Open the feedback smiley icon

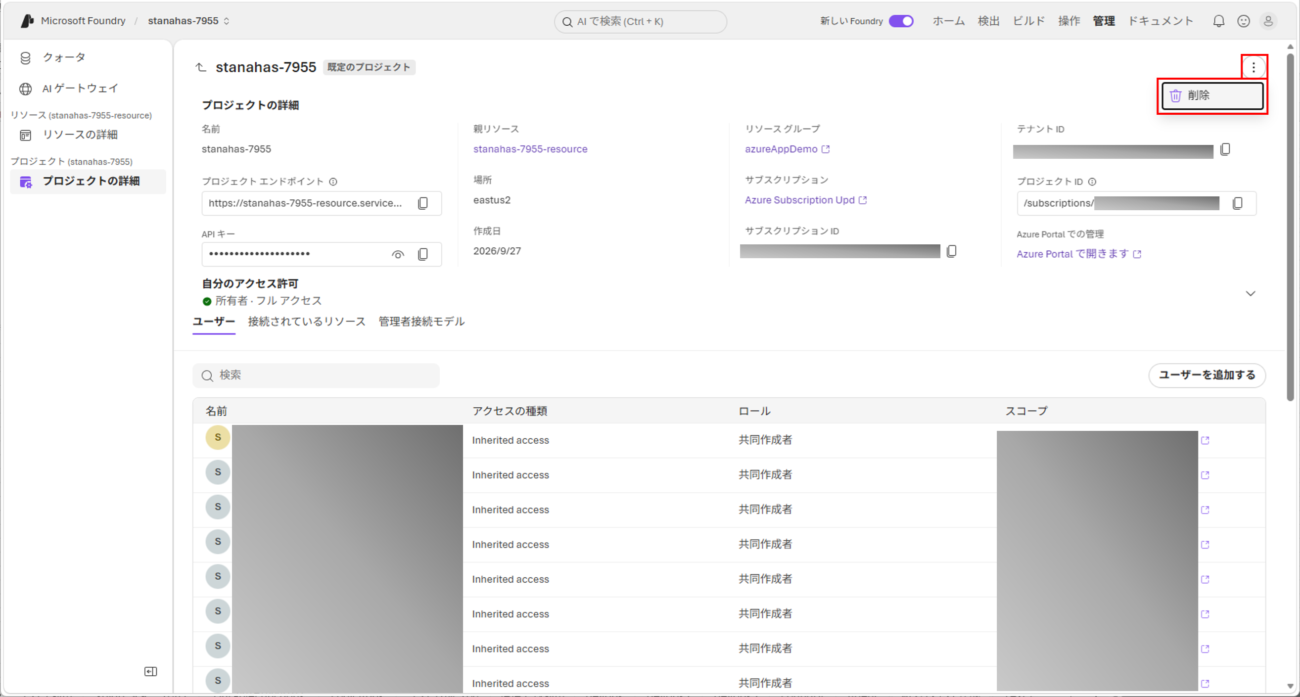click(1243, 21)
